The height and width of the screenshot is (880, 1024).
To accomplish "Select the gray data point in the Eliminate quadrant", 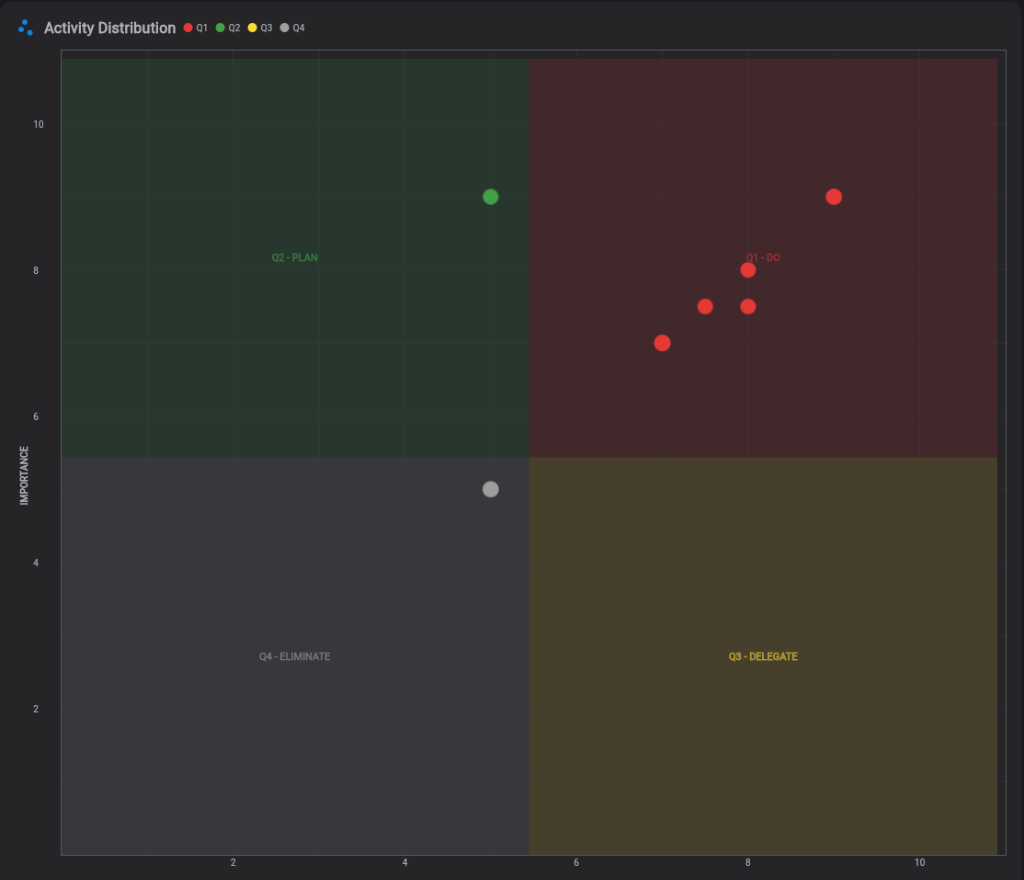I will tap(489, 489).
